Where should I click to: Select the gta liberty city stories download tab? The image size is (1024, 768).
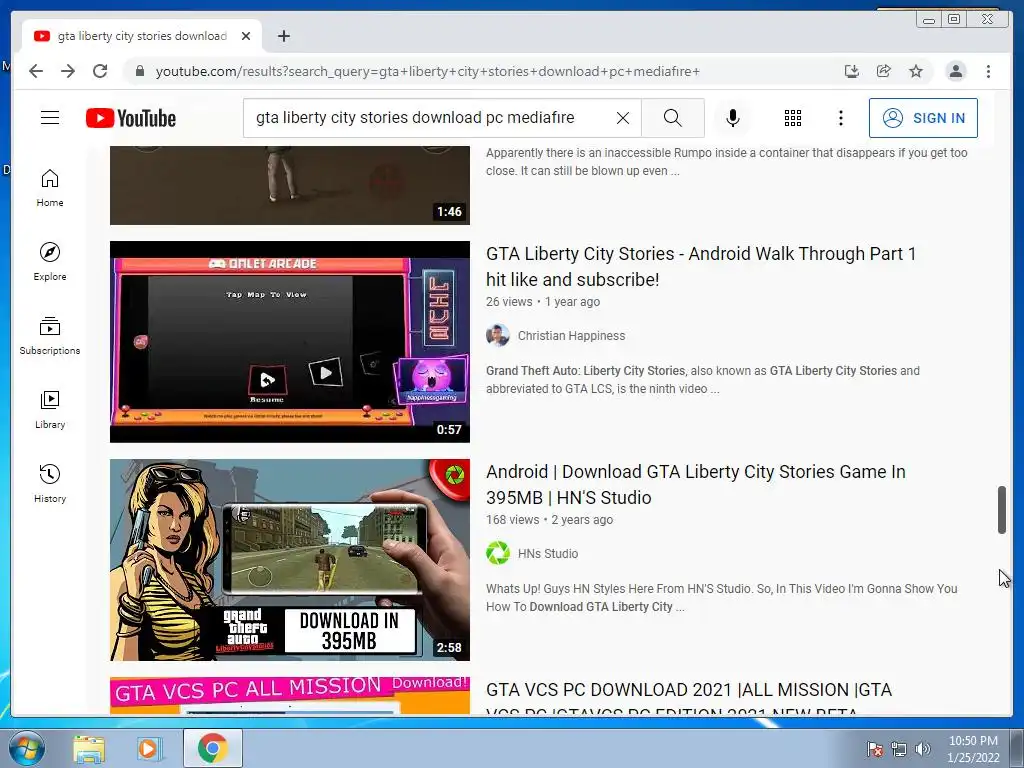tap(142, 36)
